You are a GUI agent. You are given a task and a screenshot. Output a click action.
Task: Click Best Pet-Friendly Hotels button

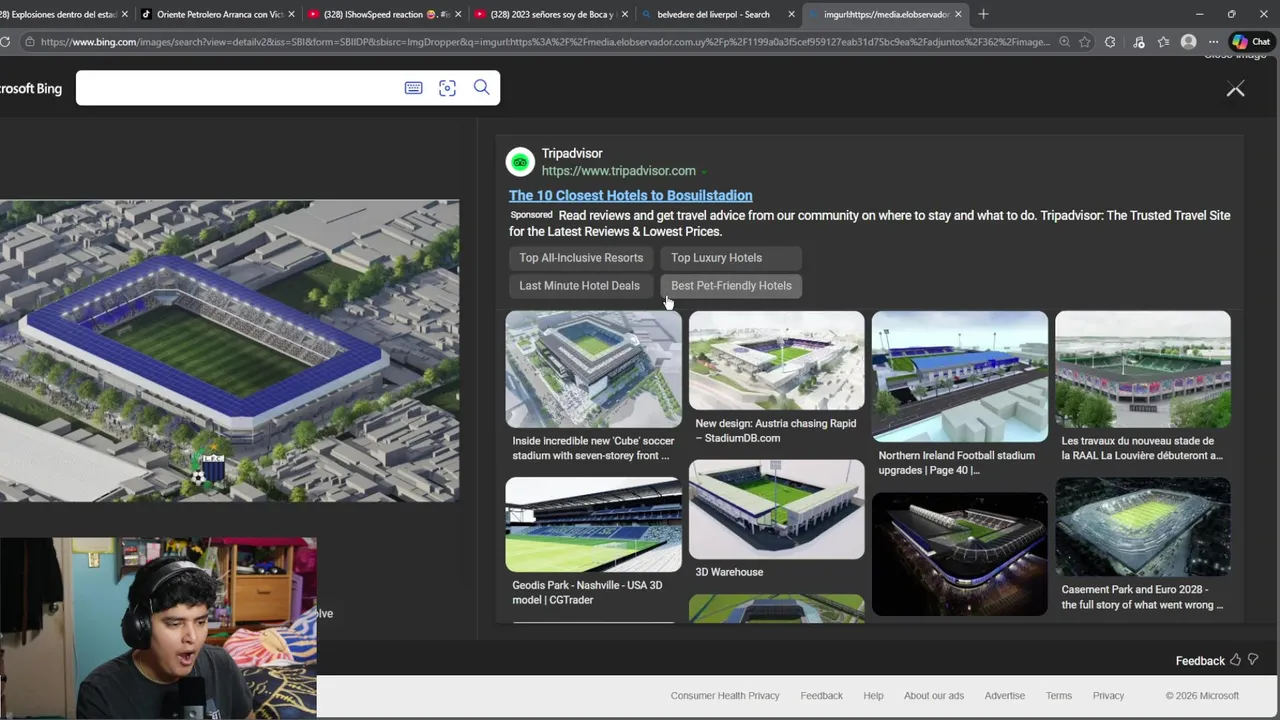[x=731, y=286]
